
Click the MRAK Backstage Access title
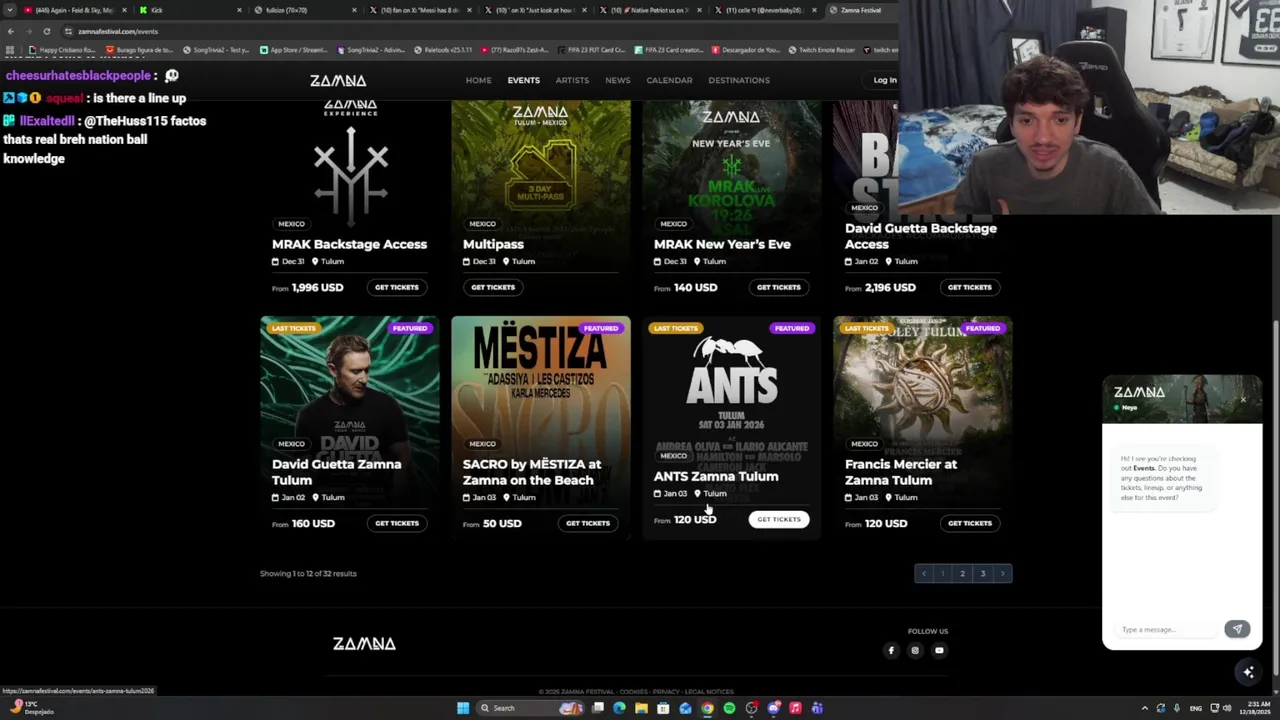tap(349, 244)
